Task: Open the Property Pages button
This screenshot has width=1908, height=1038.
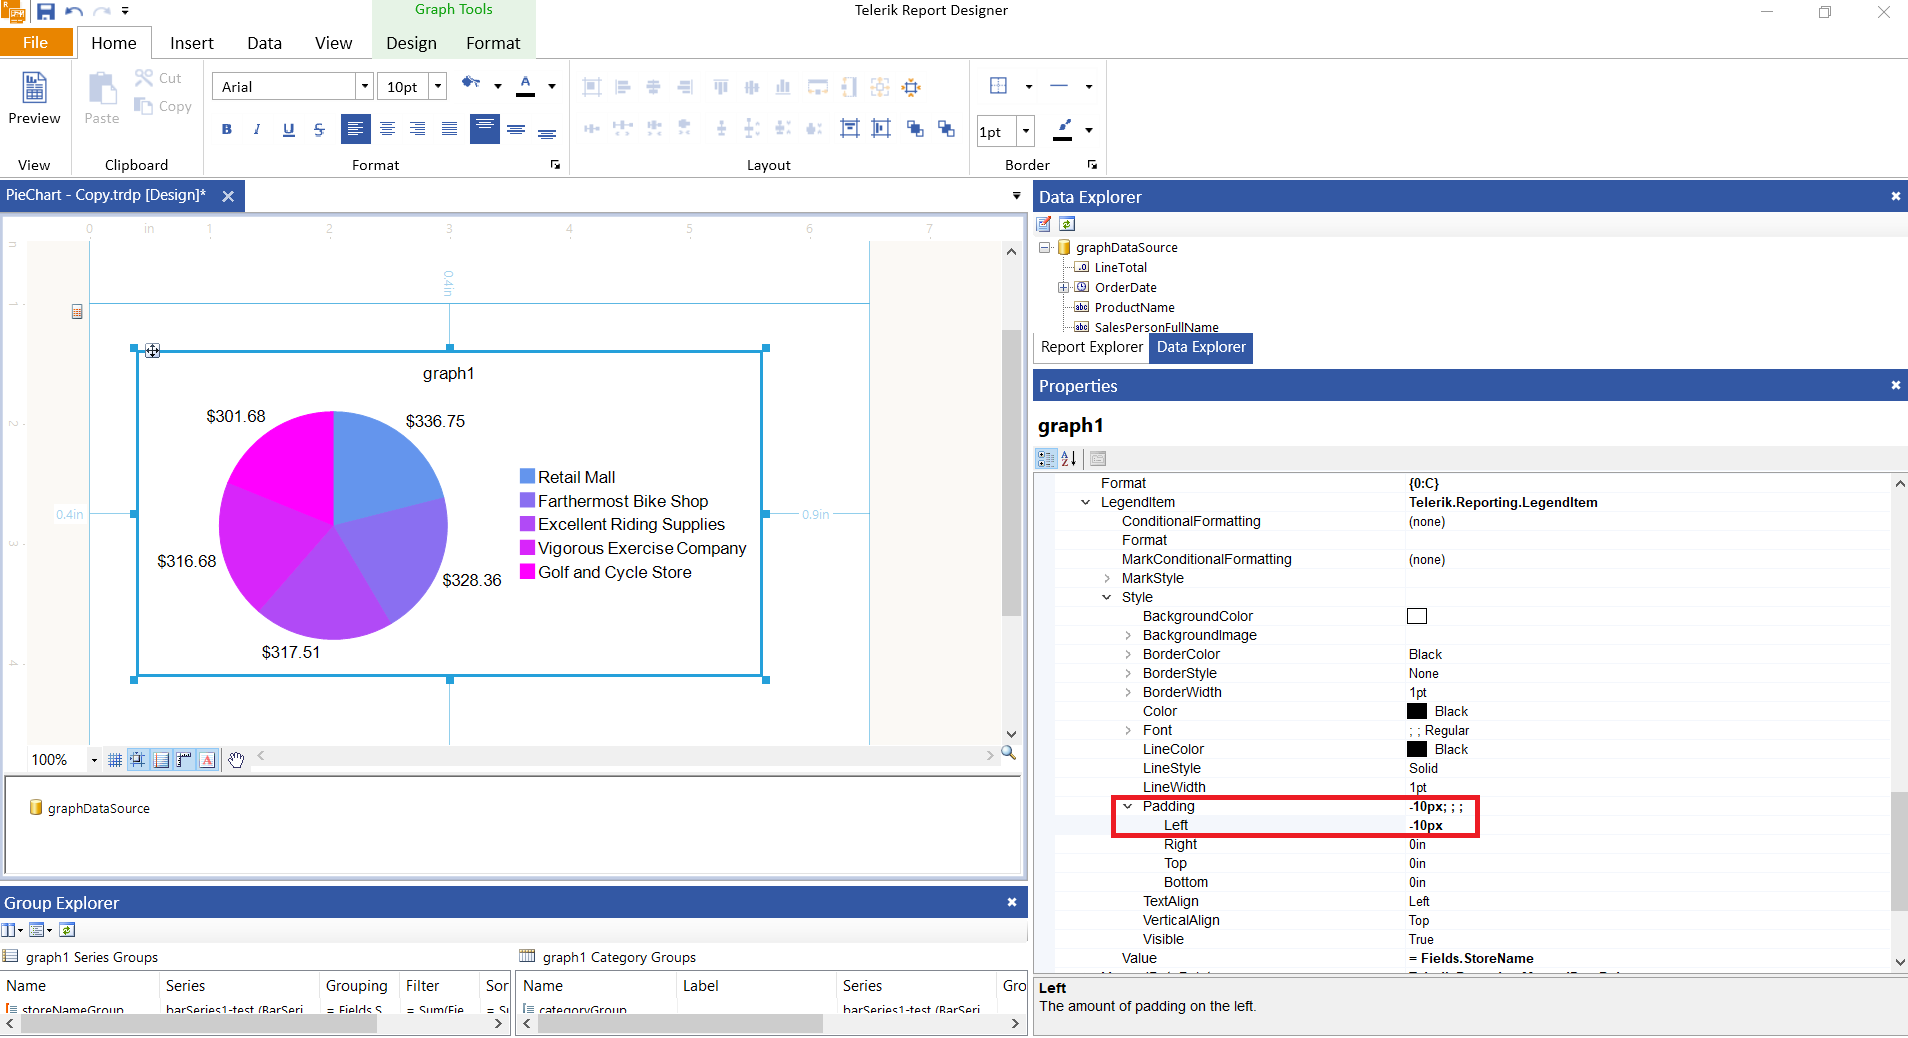Action: (1098, 459)
